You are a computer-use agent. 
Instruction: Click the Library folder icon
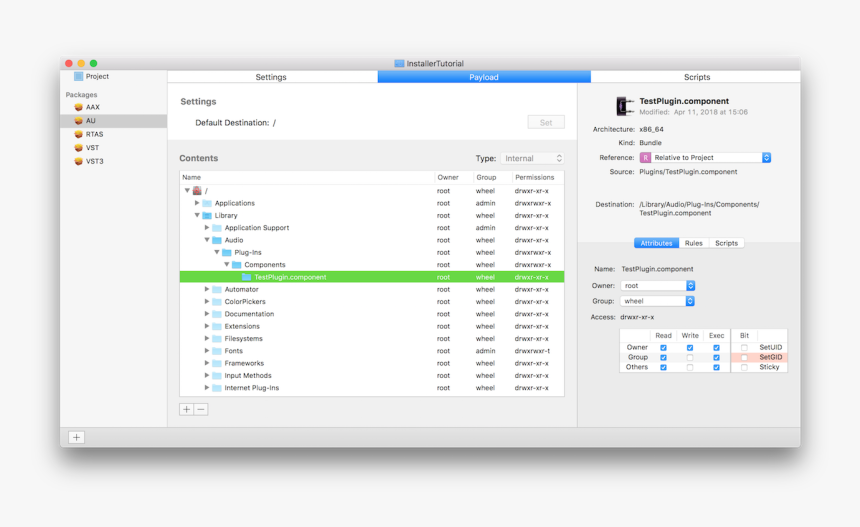coord(207,216)
